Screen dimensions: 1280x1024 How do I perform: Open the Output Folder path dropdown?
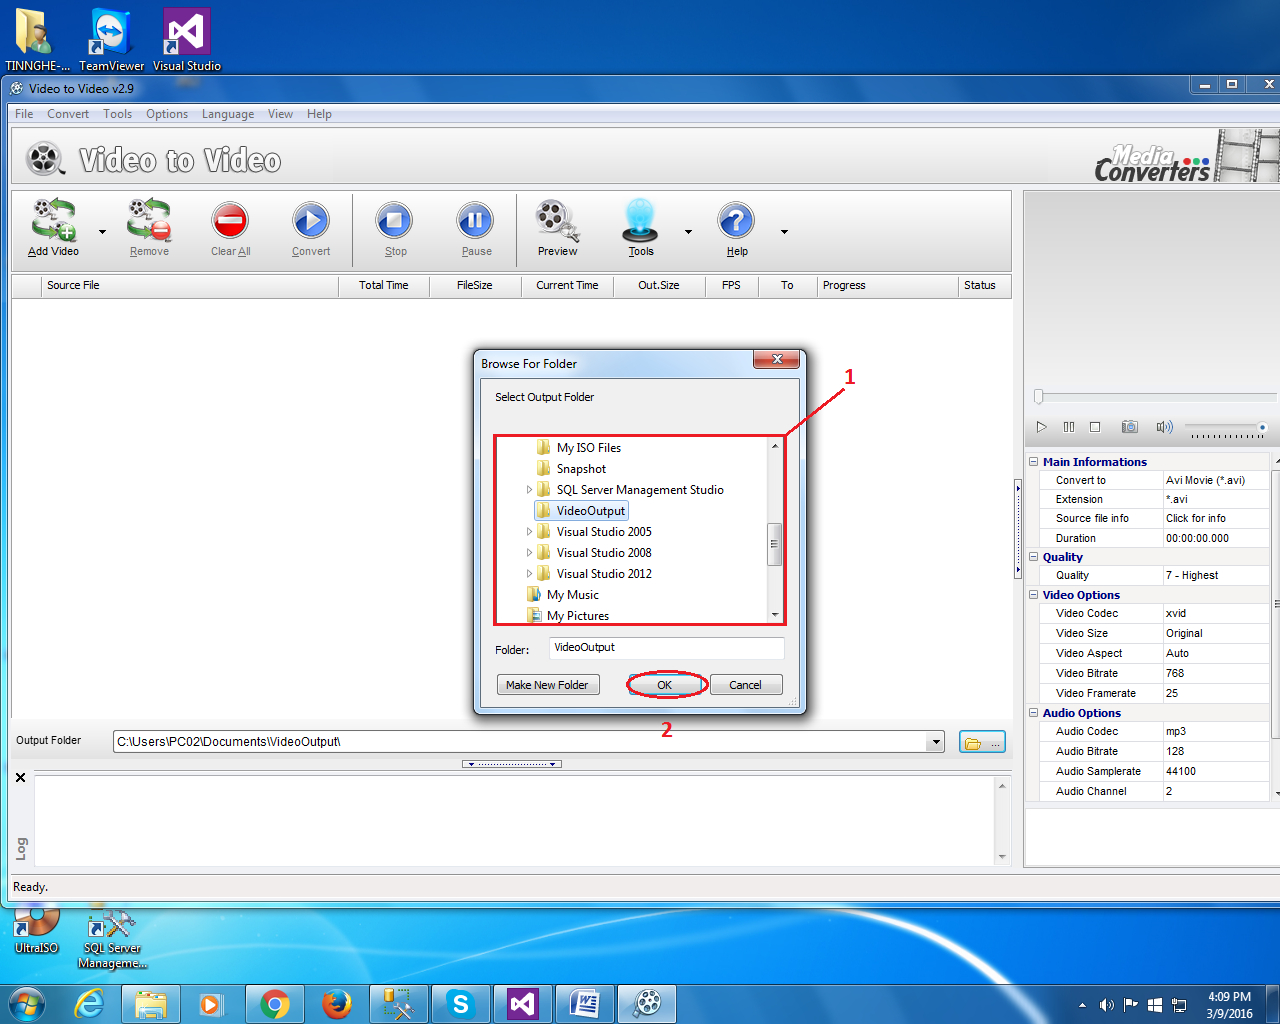(936, 742)
